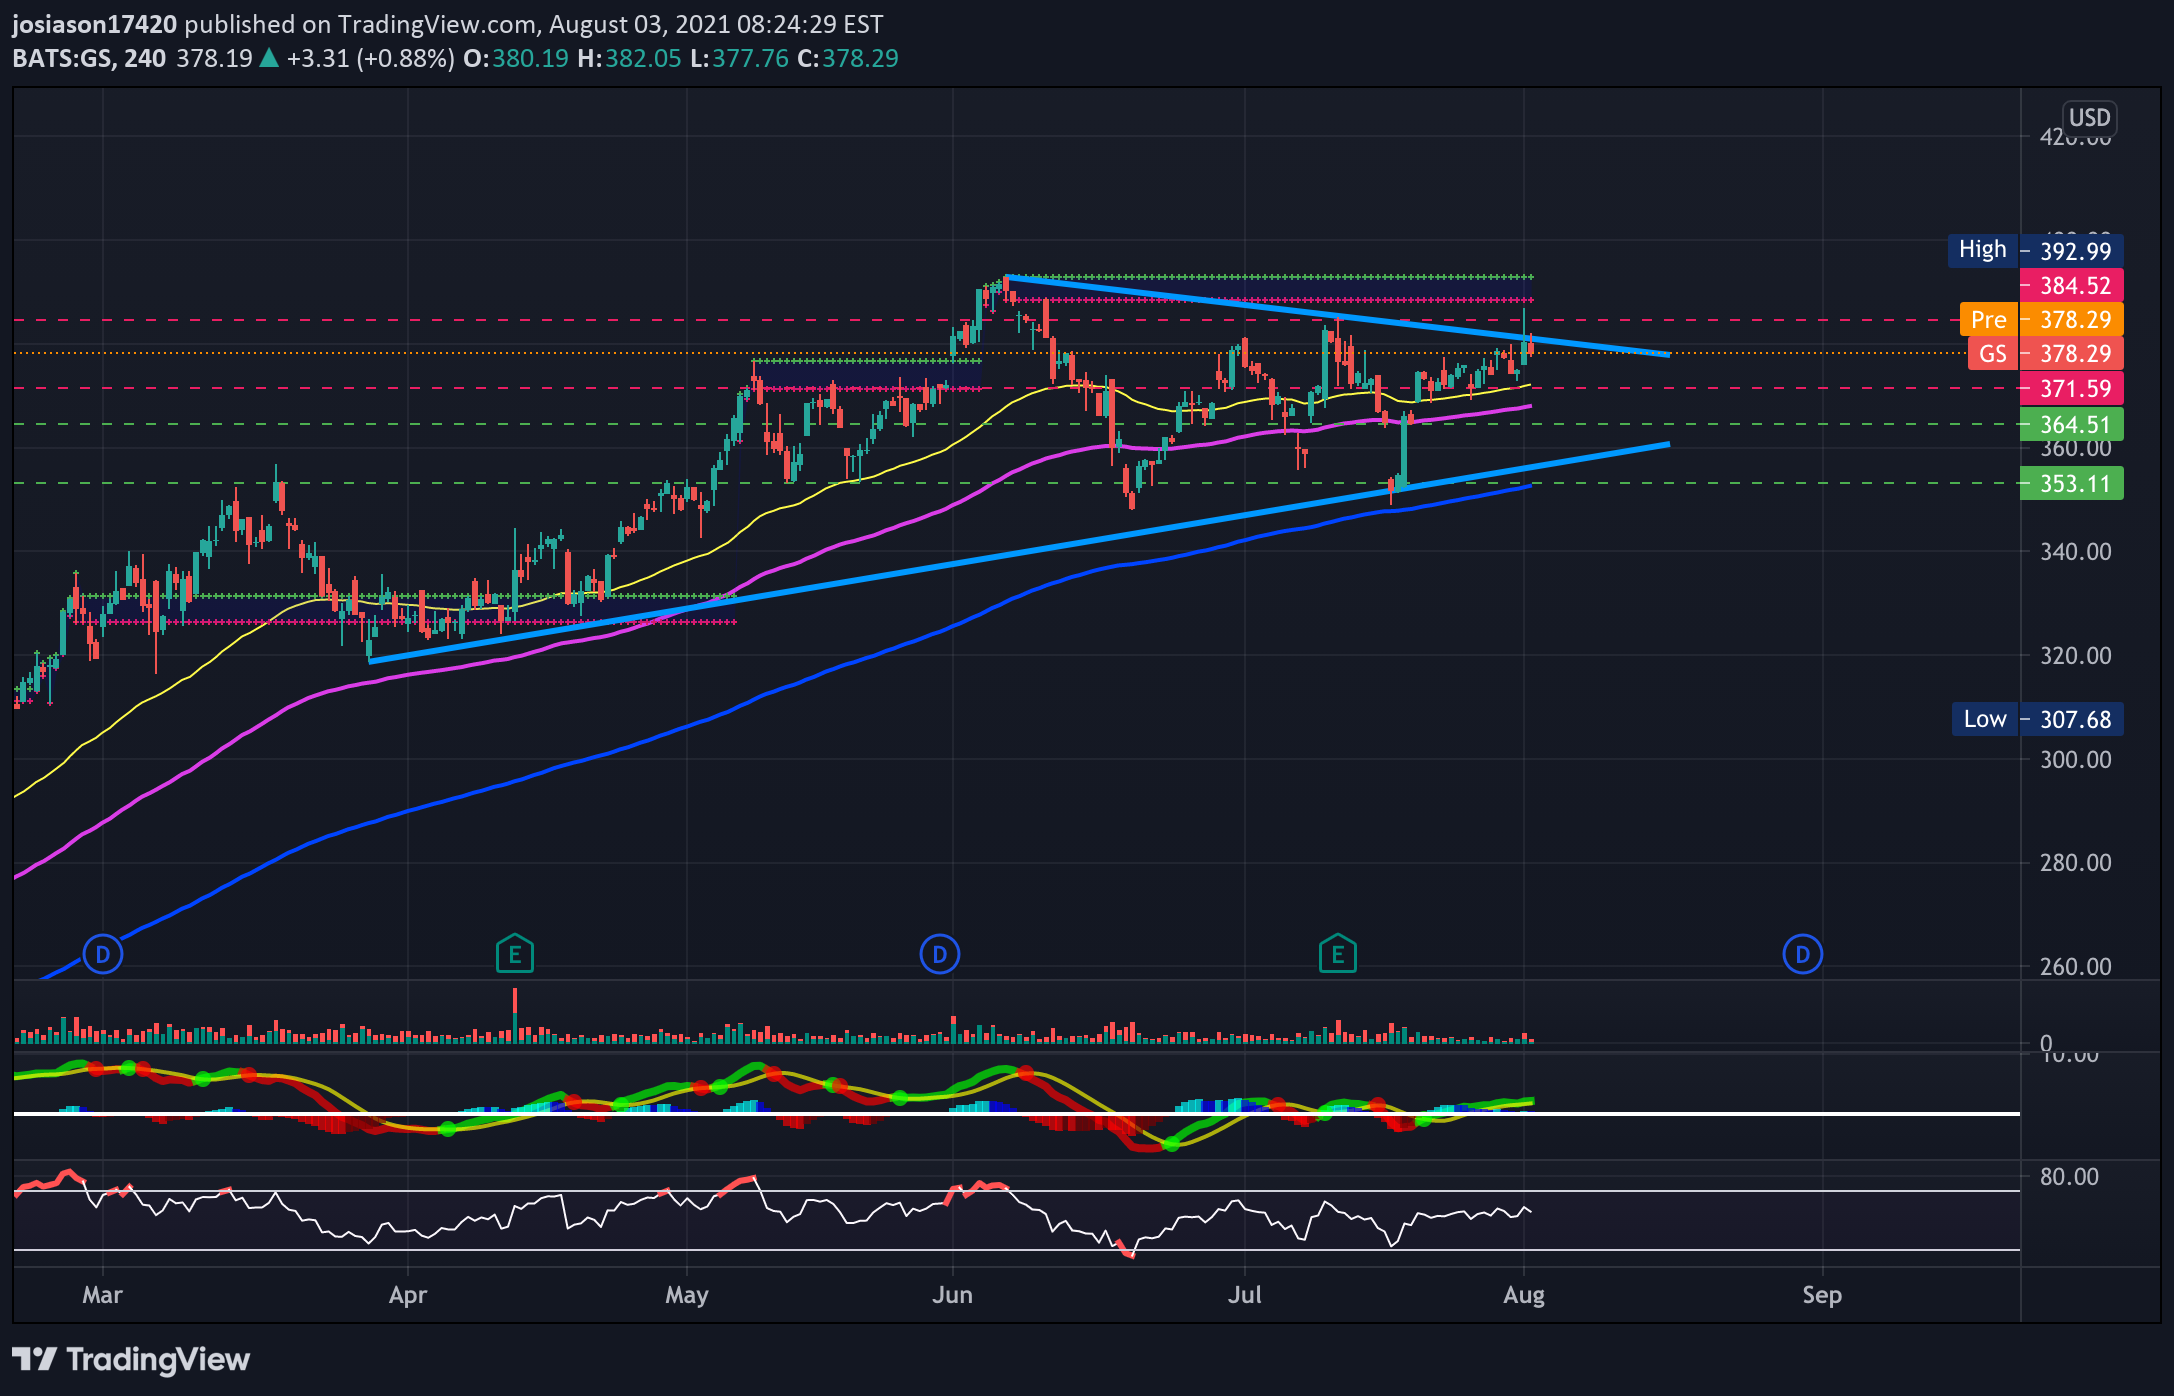Screen dimensions: 2174x1396
Task: Click the dividend marker near March
Action: click(x=102, y=954)
